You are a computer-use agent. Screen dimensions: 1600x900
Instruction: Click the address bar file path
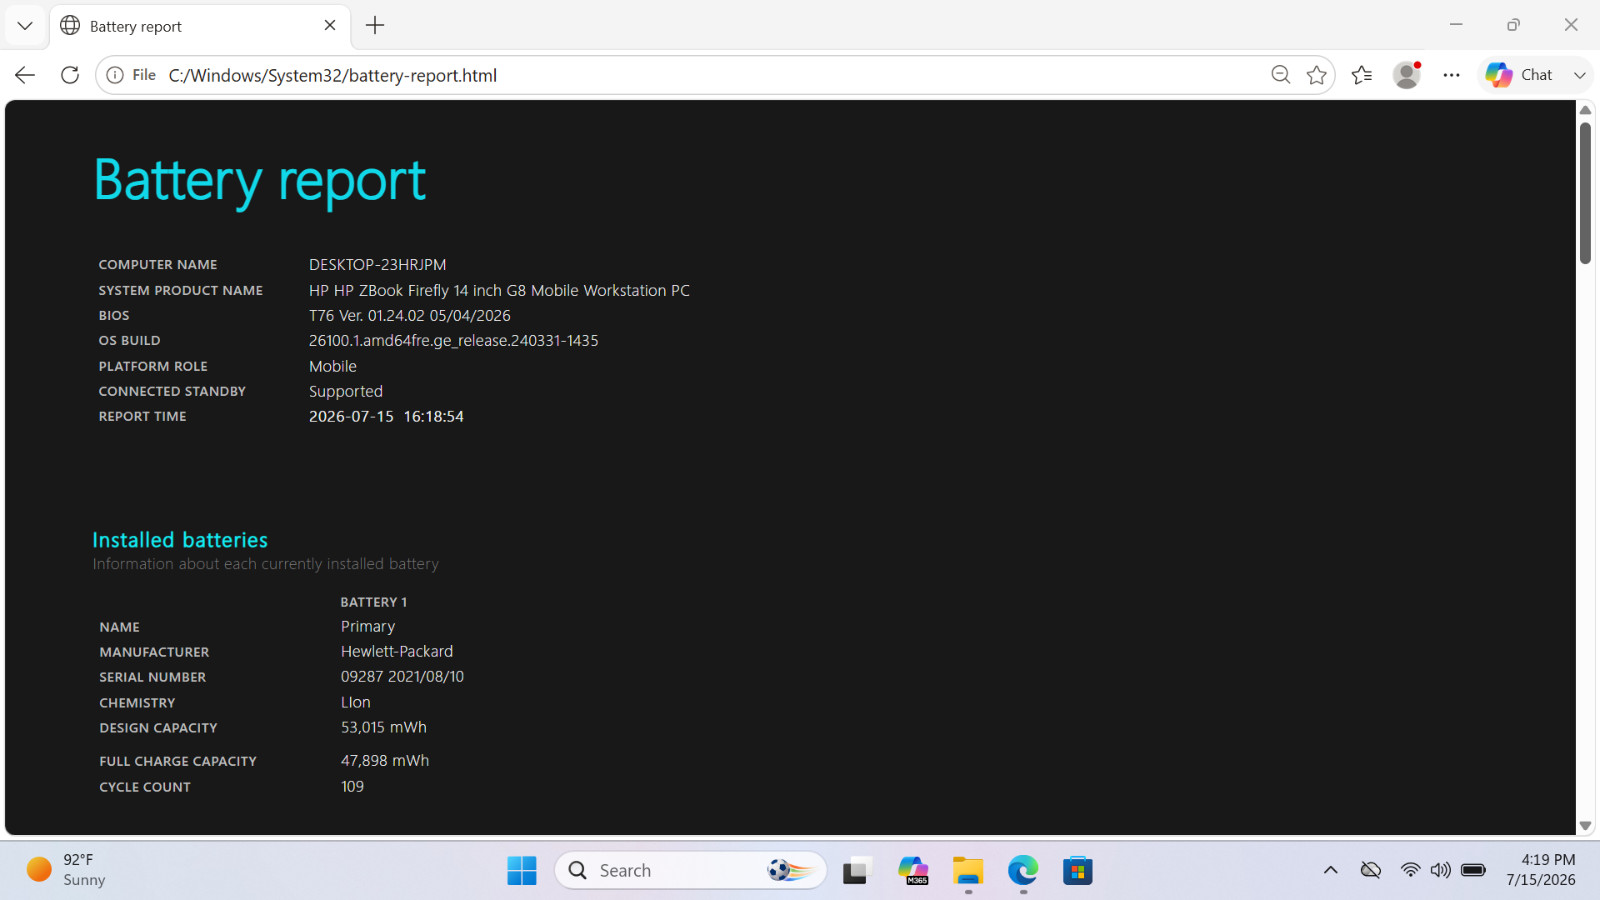pyautogui.click(x=333, y=75)
